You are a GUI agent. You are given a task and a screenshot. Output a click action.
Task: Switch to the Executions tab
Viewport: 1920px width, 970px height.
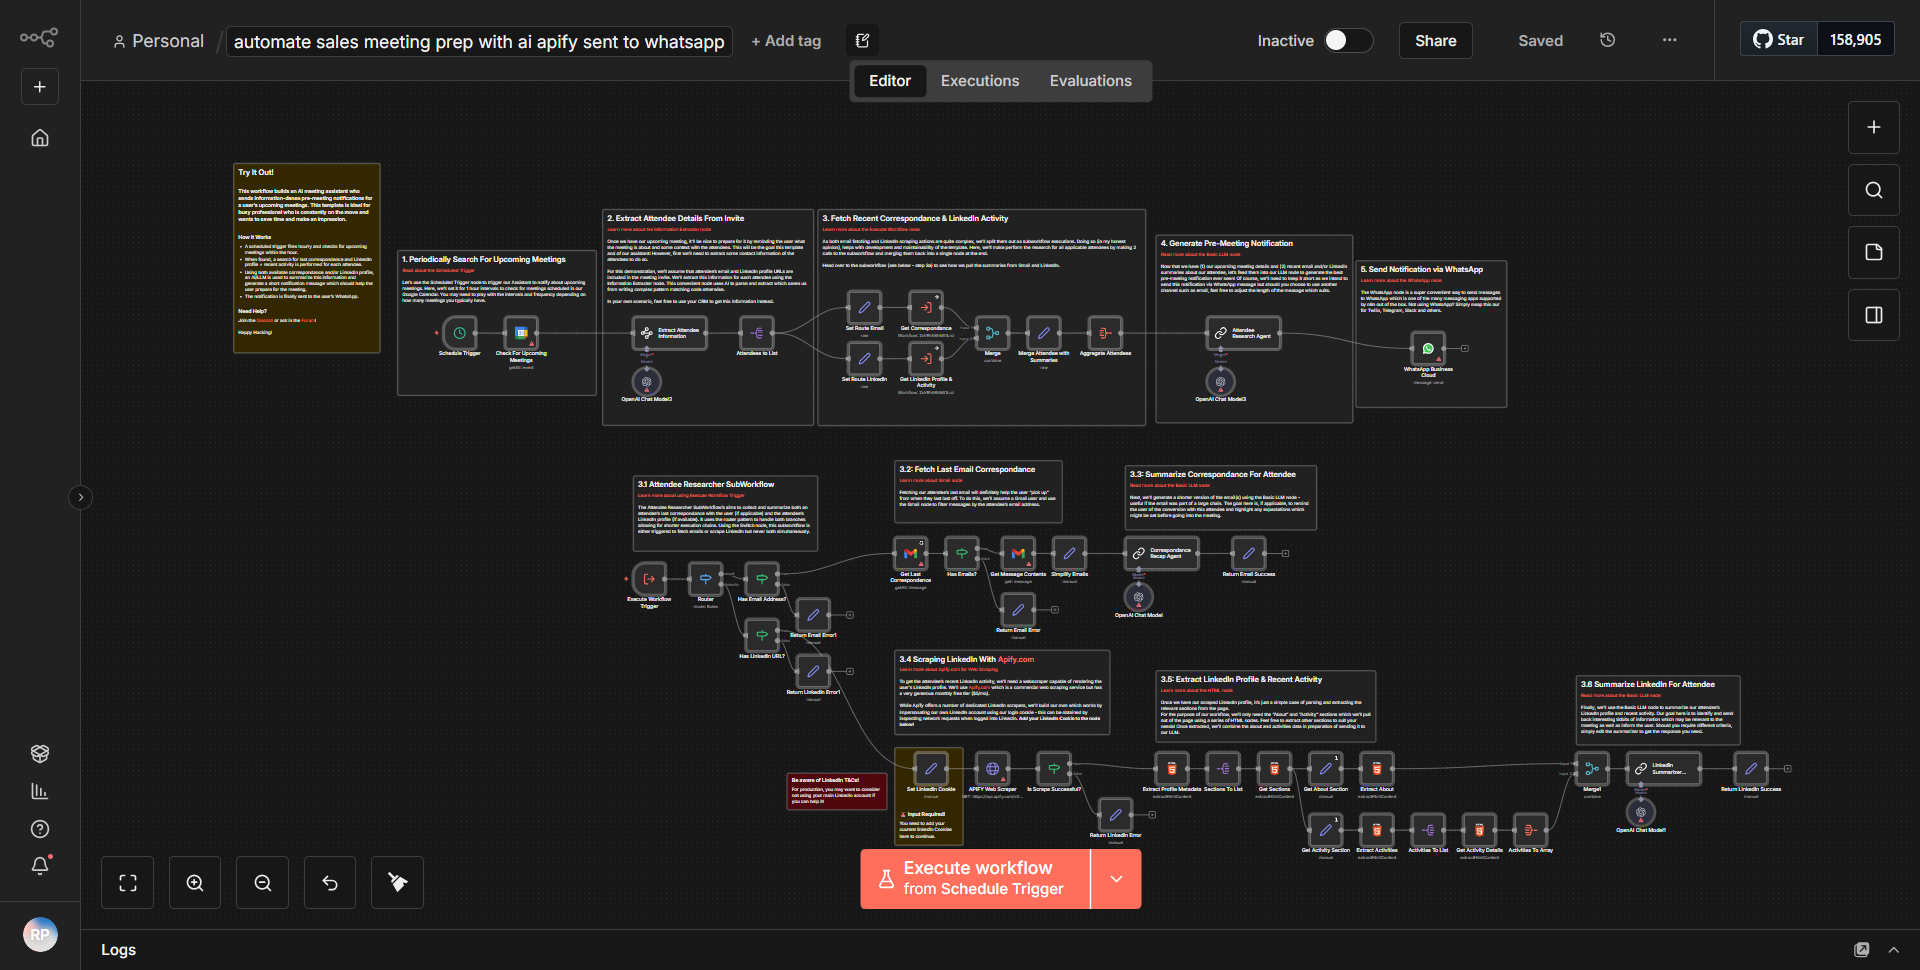[x=979, y=81]
